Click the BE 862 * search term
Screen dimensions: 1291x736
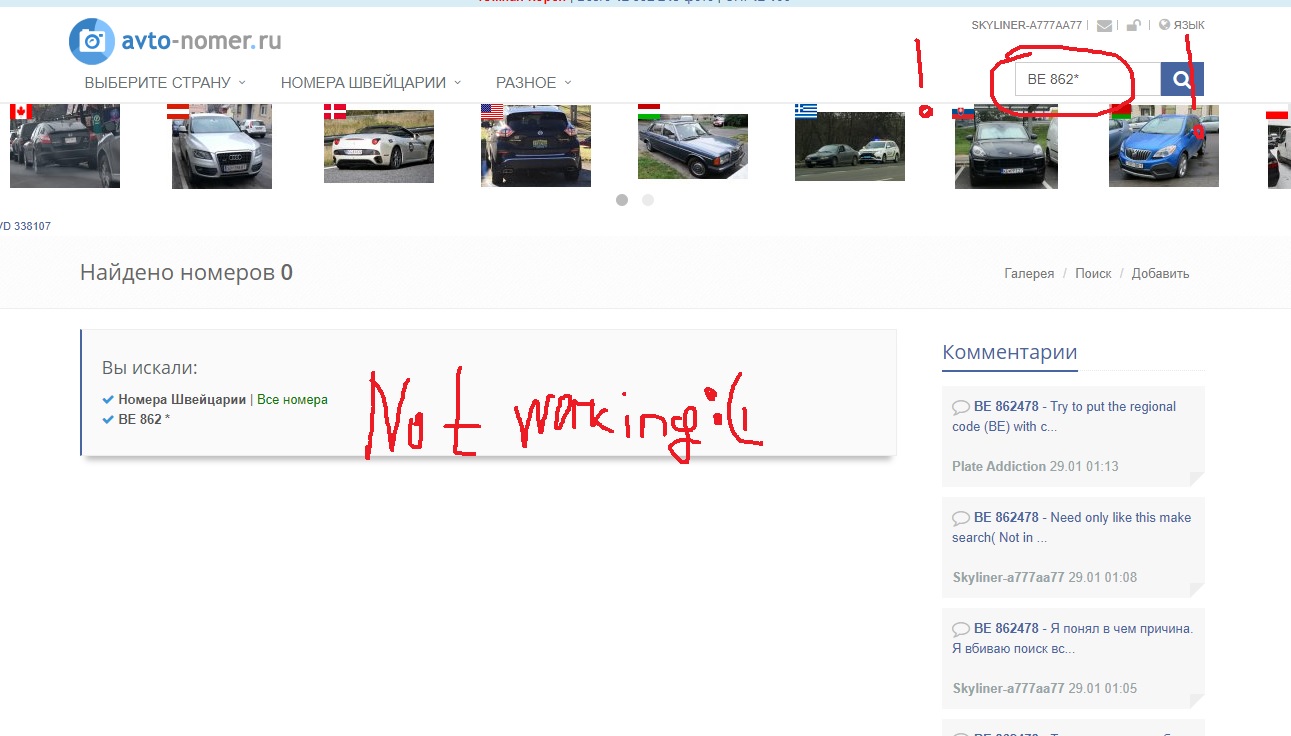[144, 419]
